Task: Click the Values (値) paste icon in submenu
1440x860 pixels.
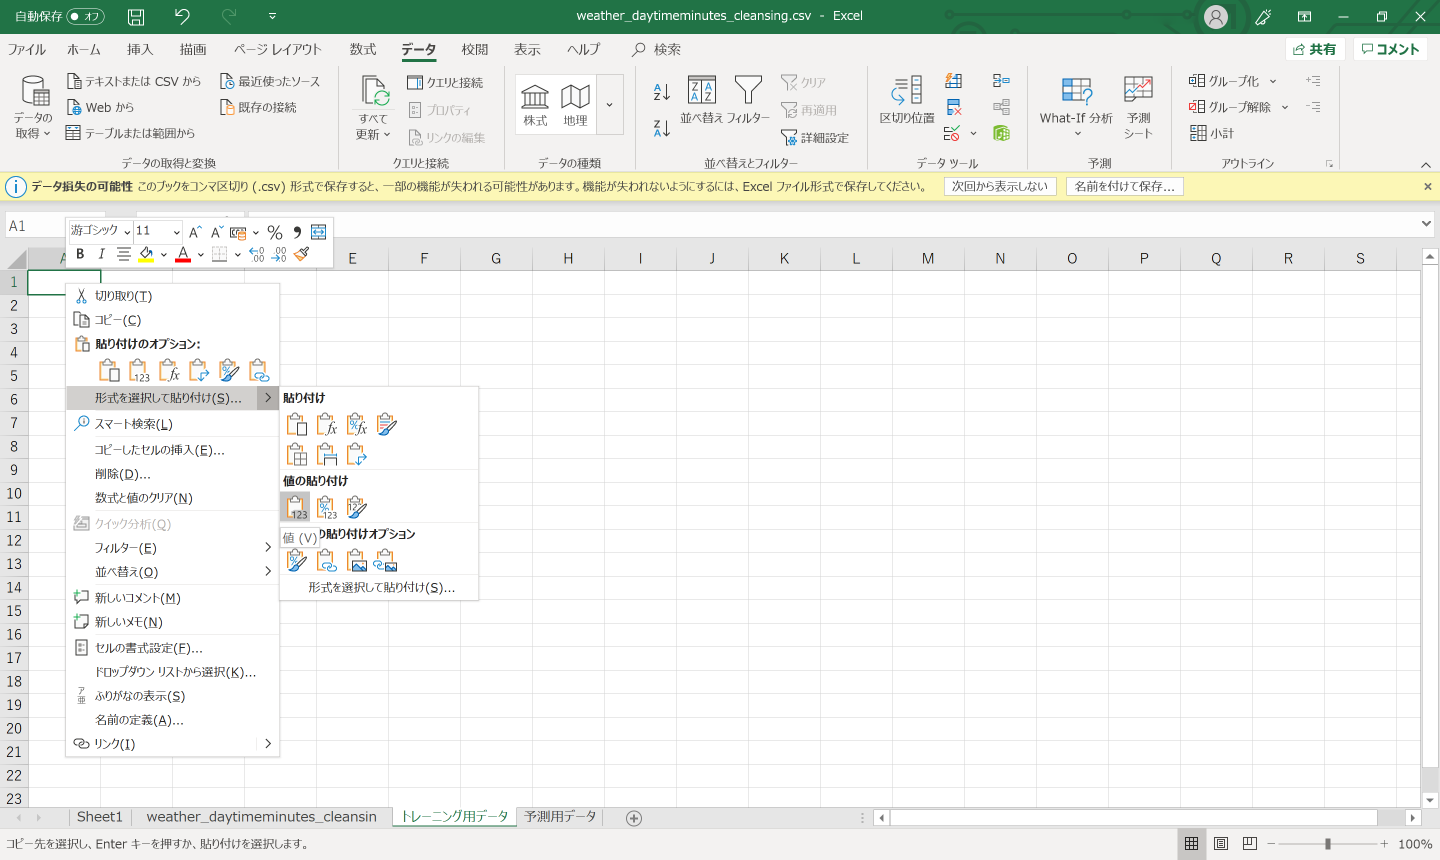Action: coord(296,507)
